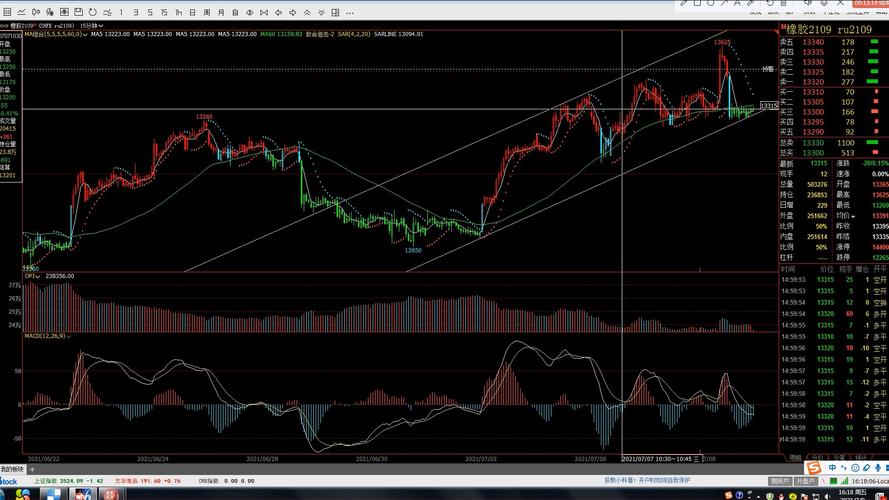
Task: Click the 买一 bid price 13310
Action: (x=813, y=92)
